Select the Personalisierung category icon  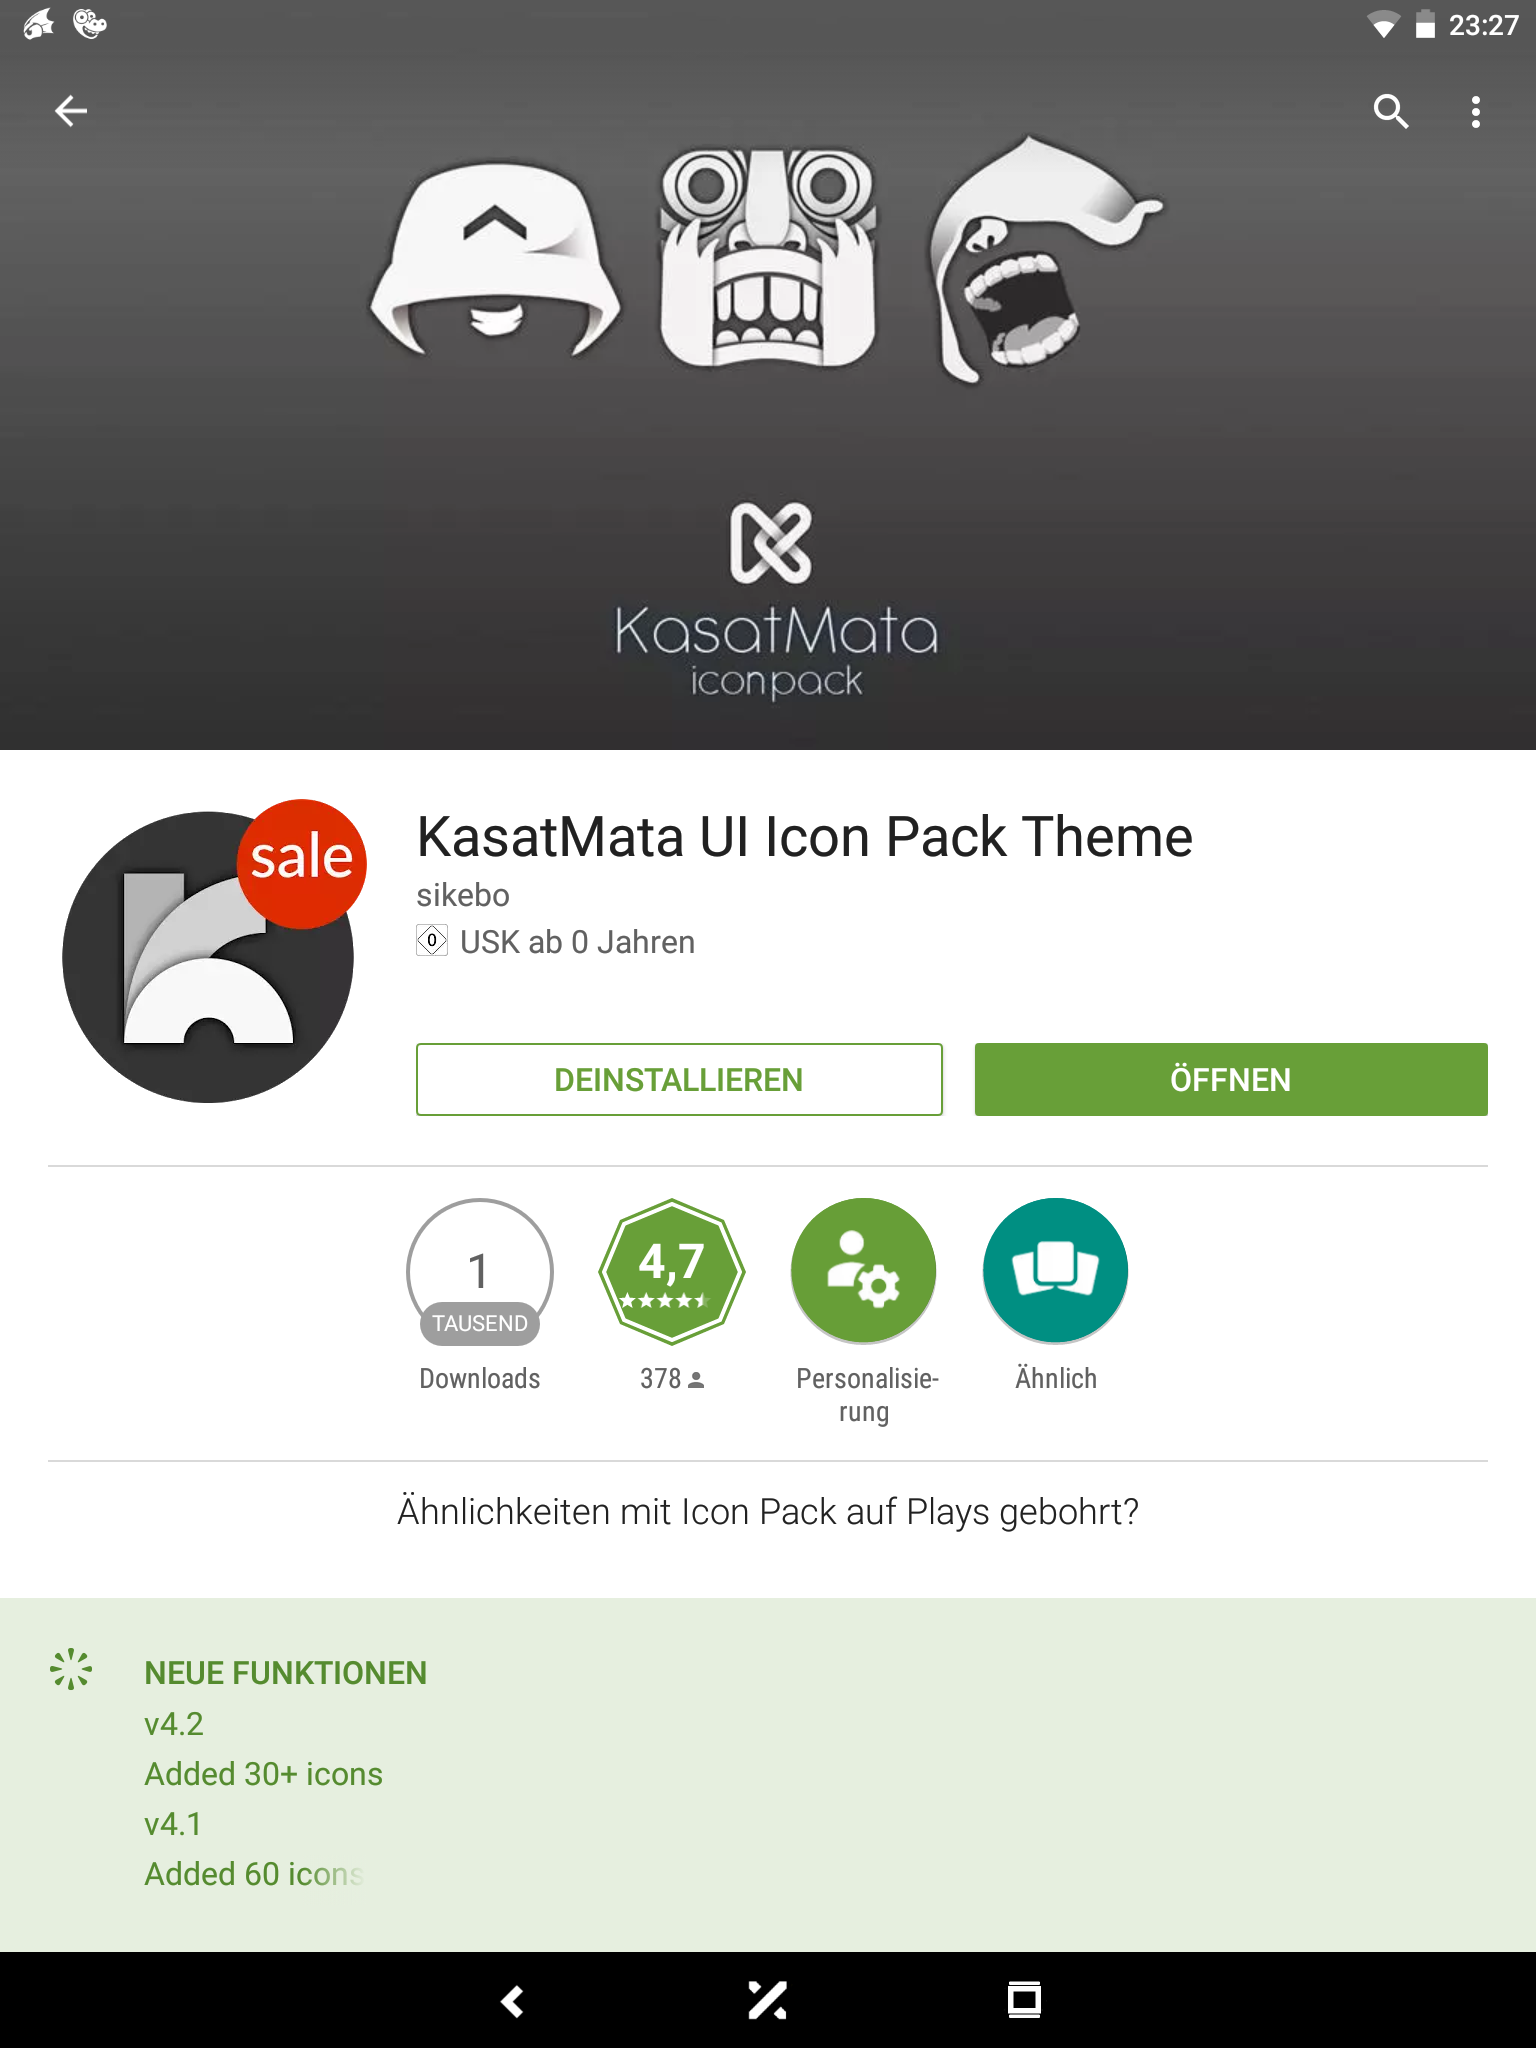[x=864, y=1272]
